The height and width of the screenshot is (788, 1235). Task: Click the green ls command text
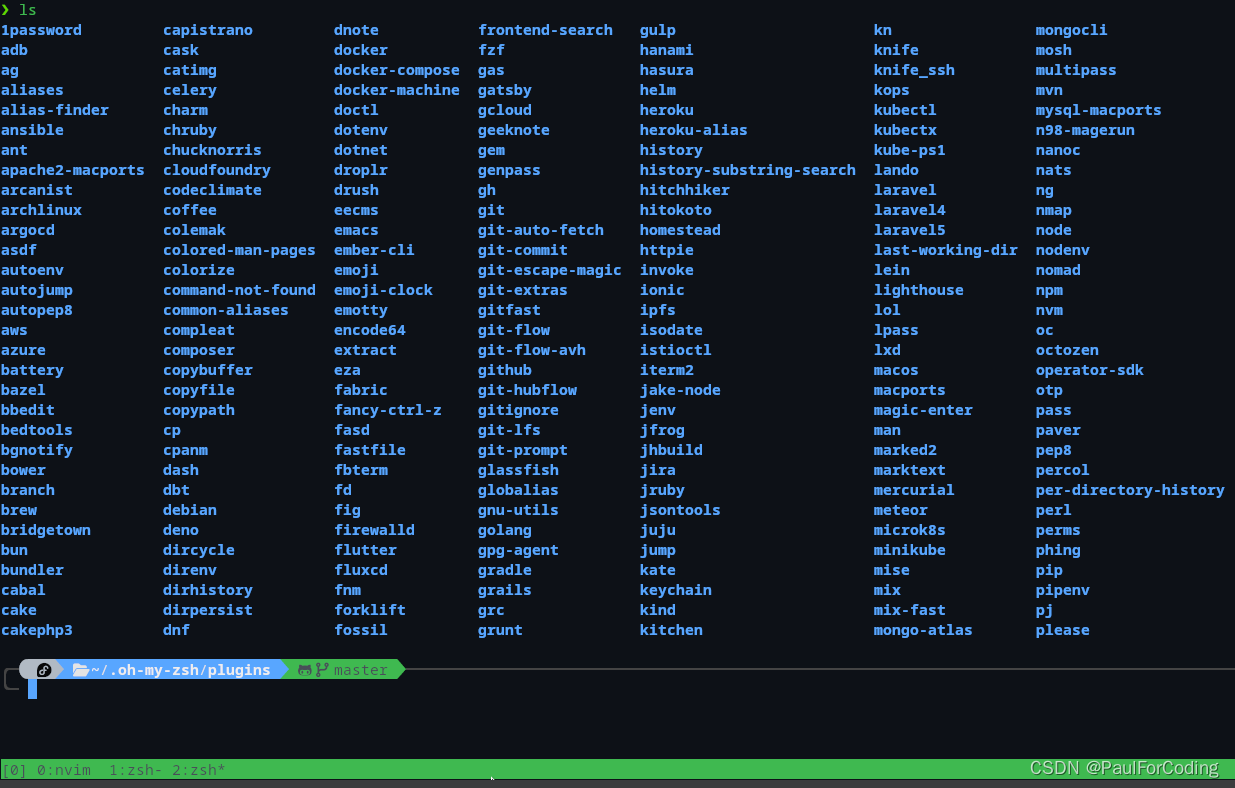pos(27,10)
